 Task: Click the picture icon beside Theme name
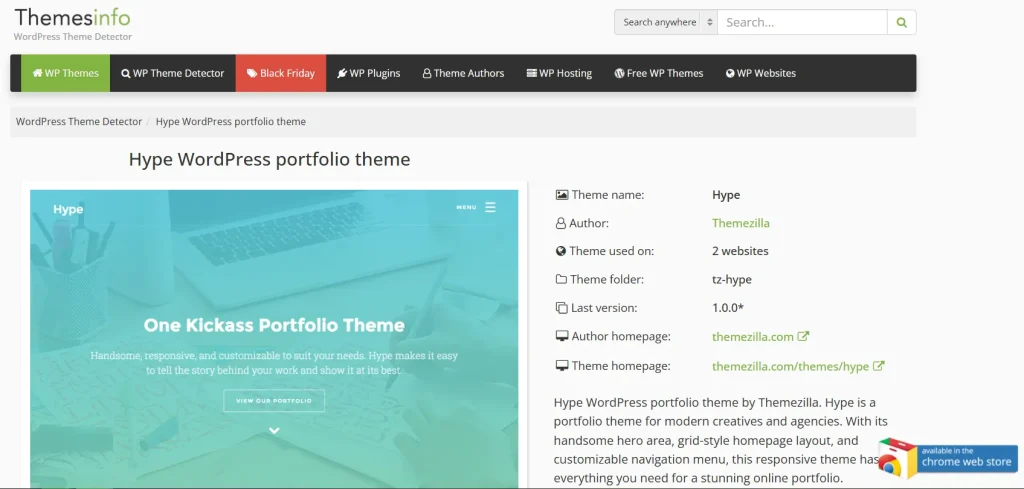point(562,195)
